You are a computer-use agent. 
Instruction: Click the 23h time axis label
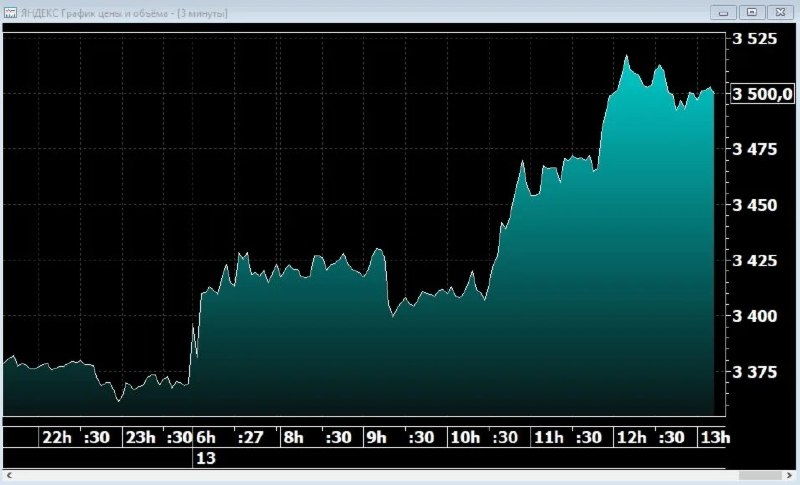pyautogui.click(x=140, y=437)
